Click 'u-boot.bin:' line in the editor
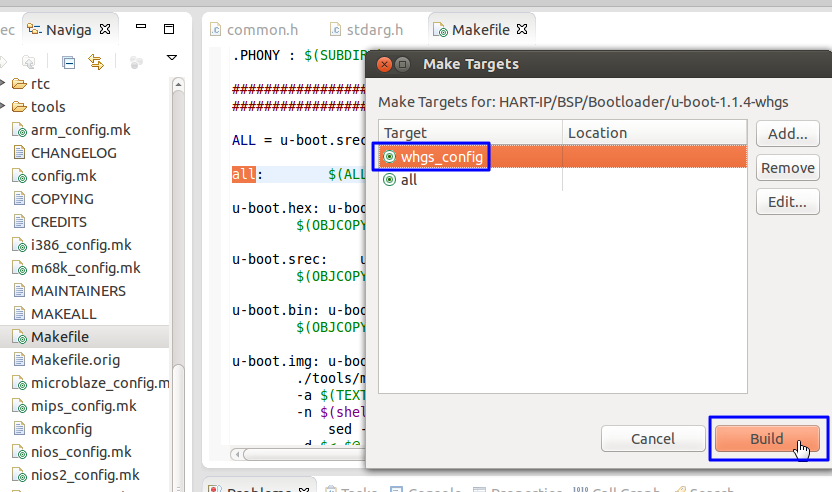 tap(275, 310)
